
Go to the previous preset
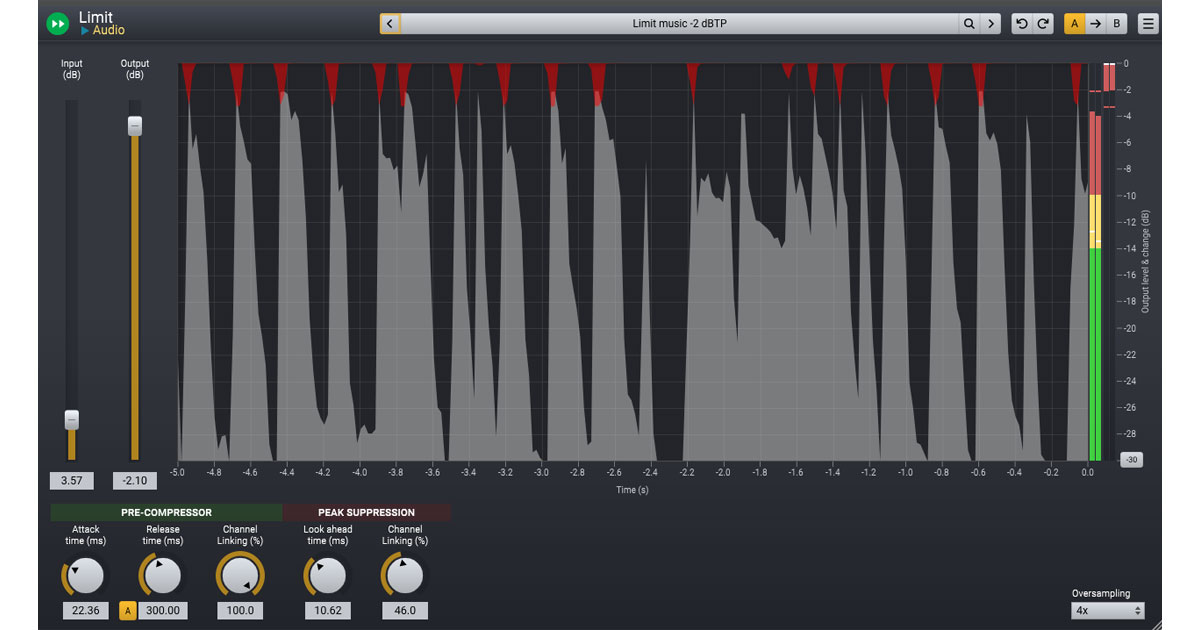390,23
